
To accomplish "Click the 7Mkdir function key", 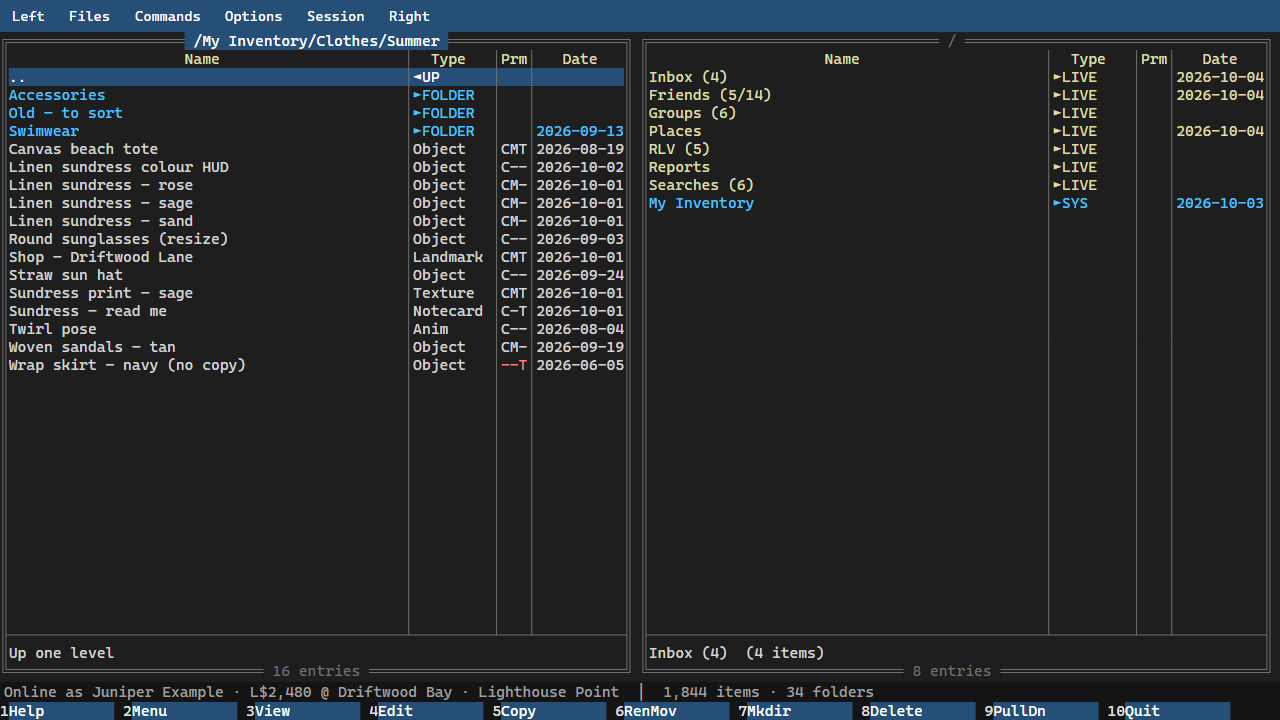I will pos(795,711).
